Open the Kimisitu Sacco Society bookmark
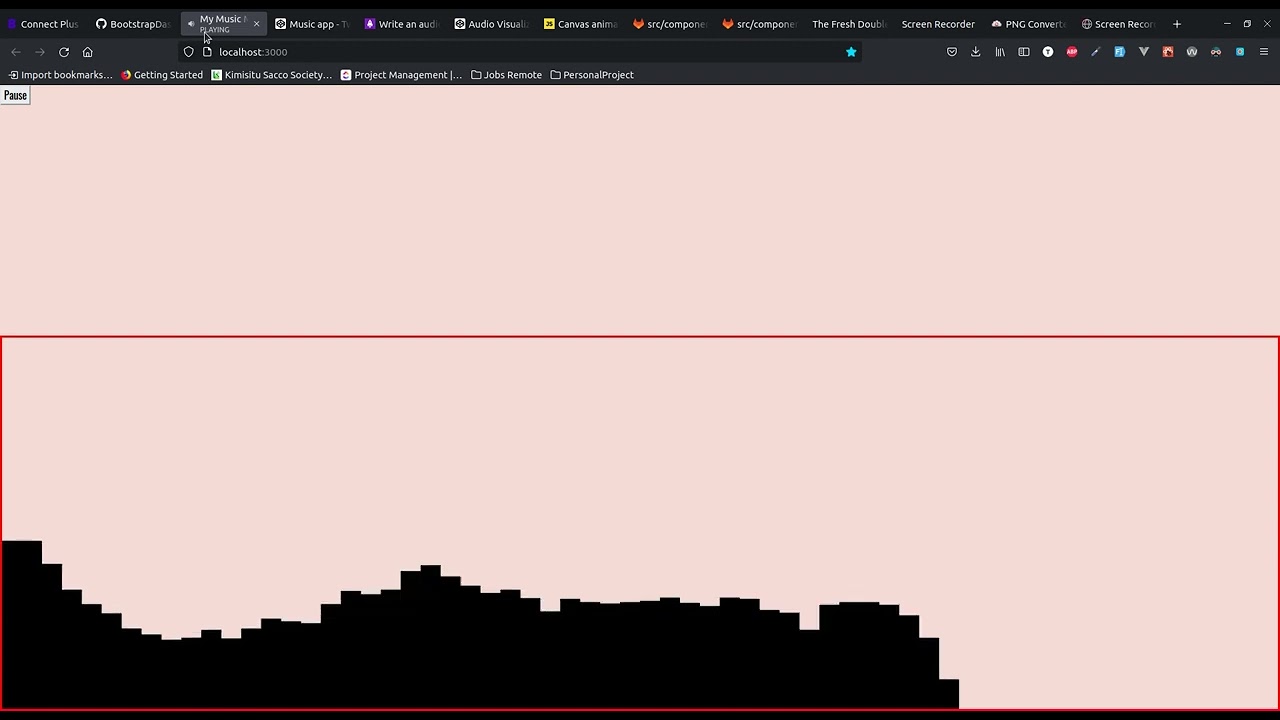This screenshot has width=1280, height=720. tap(271, 75)
